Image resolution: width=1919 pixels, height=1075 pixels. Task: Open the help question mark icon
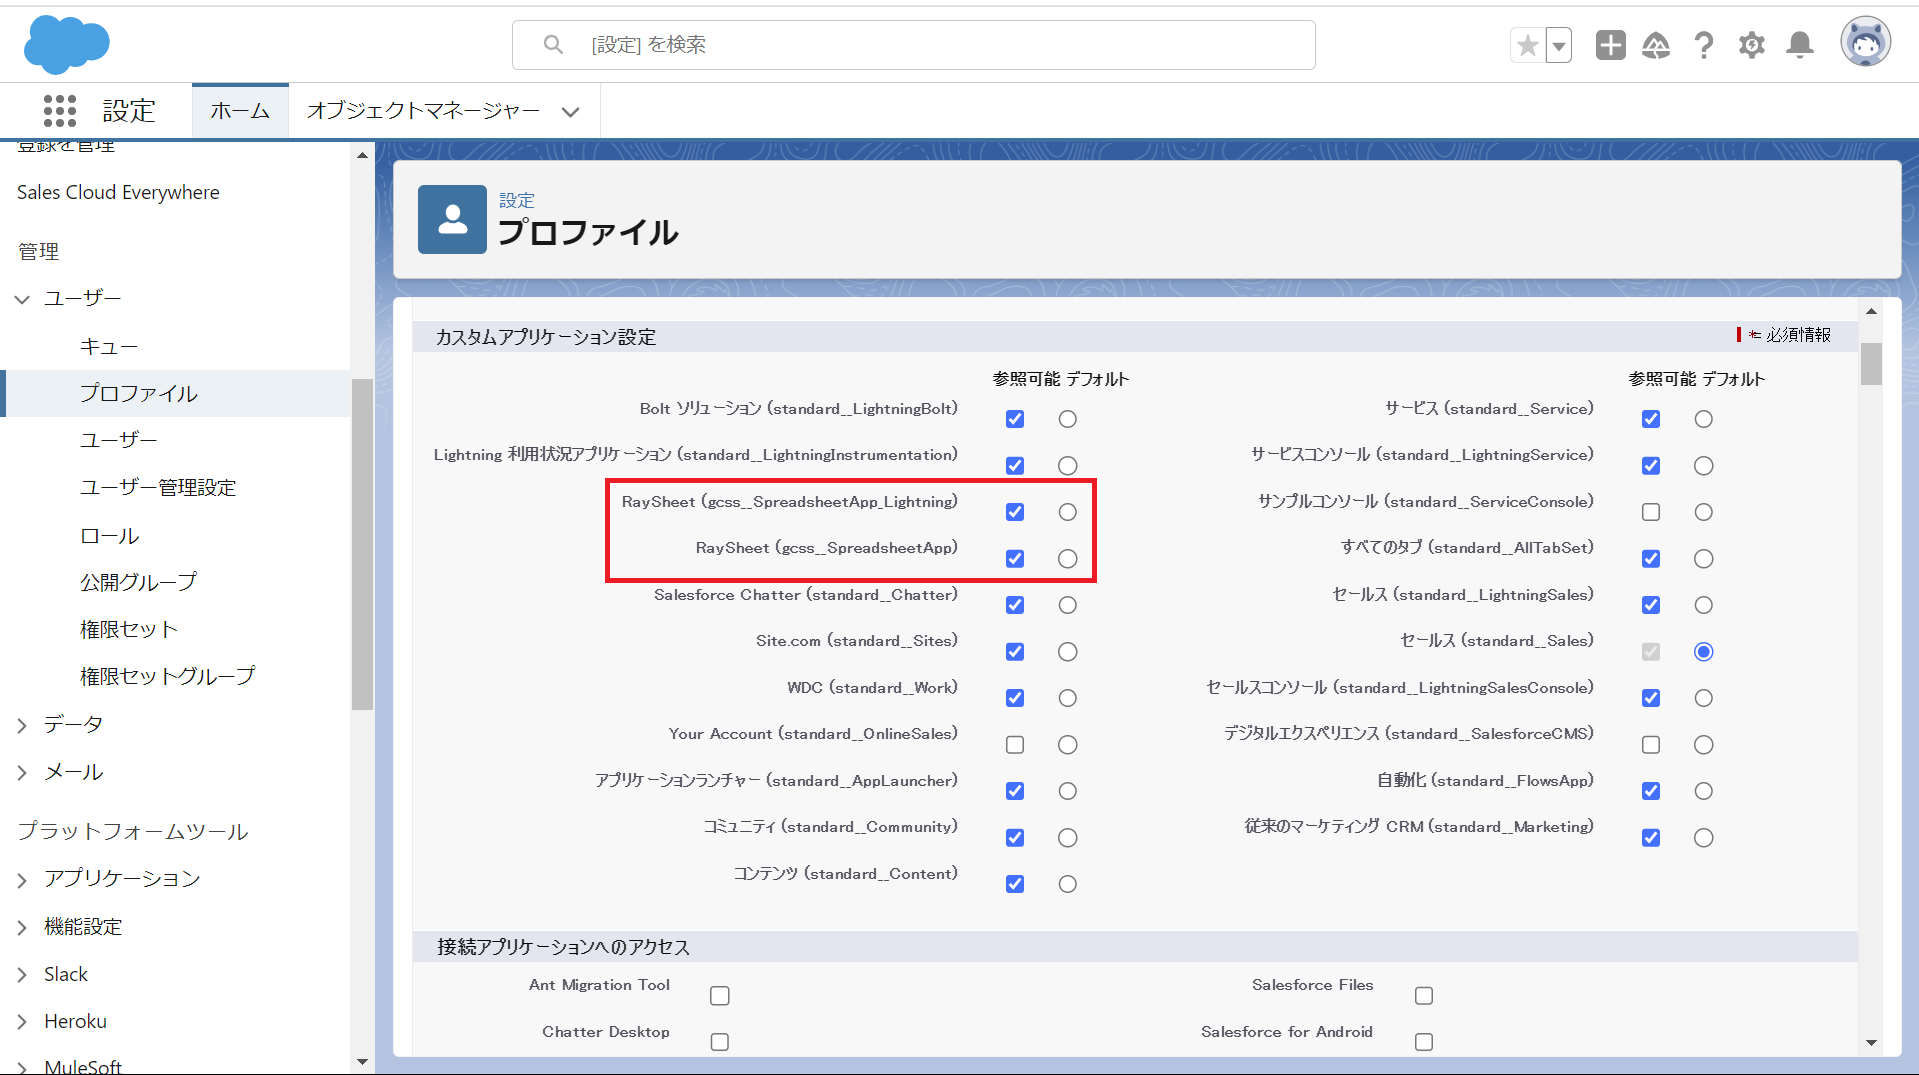(1704, 45)
